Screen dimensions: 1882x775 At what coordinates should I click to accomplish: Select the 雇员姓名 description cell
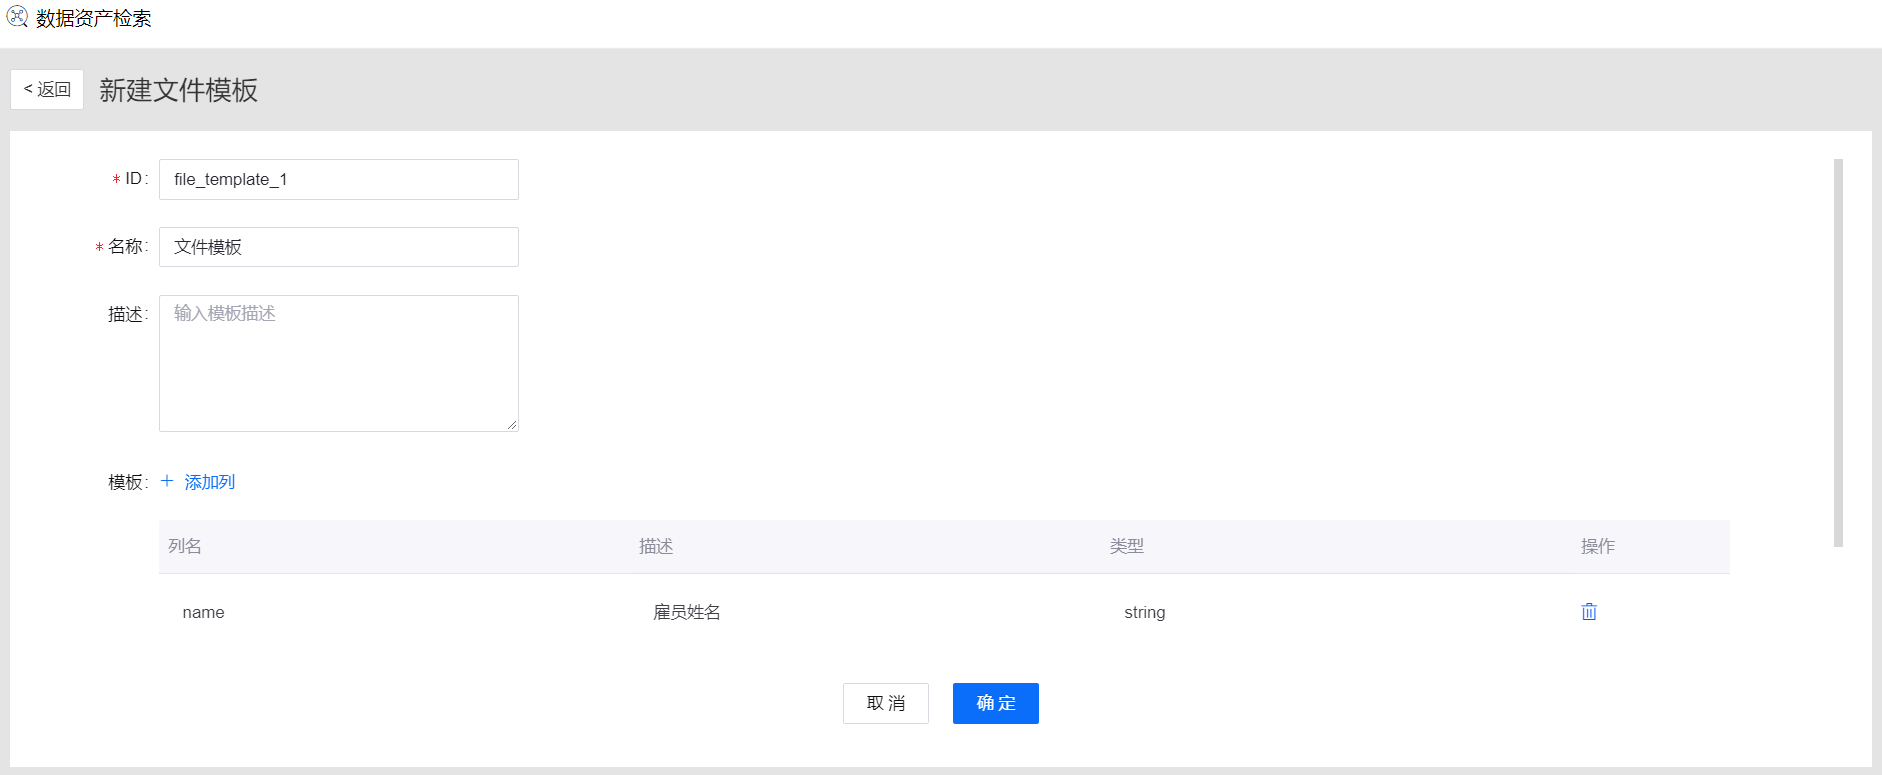click(x=687, y=612)
